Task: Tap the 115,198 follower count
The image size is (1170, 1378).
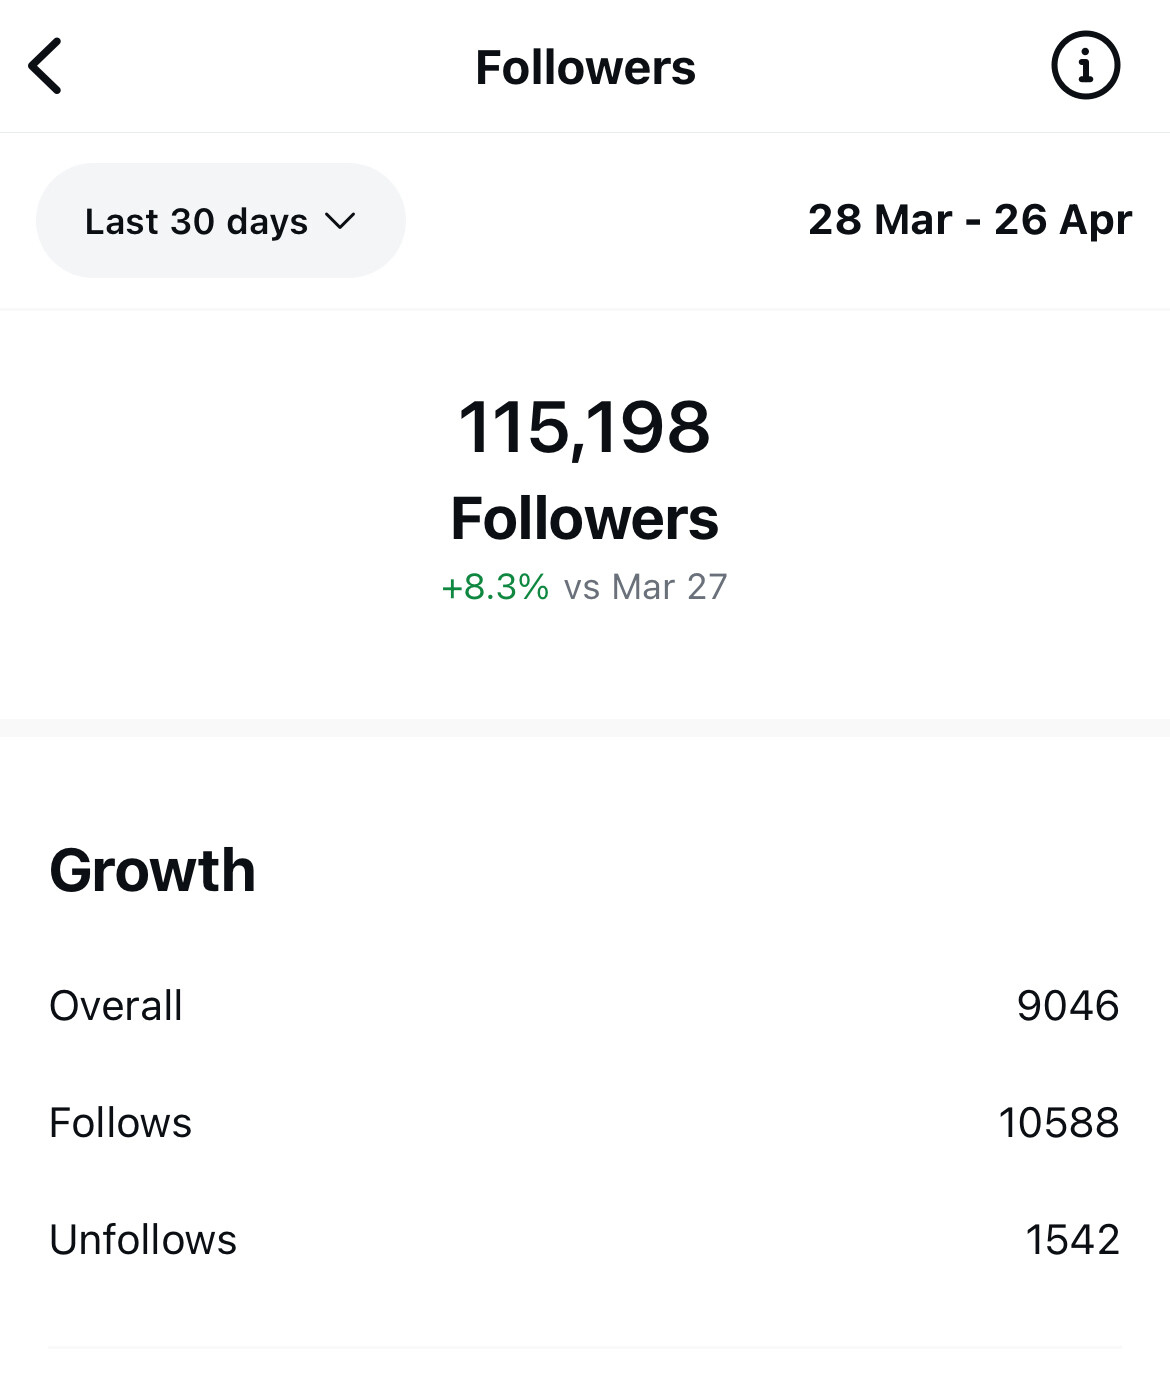Action: coord(584,428)
